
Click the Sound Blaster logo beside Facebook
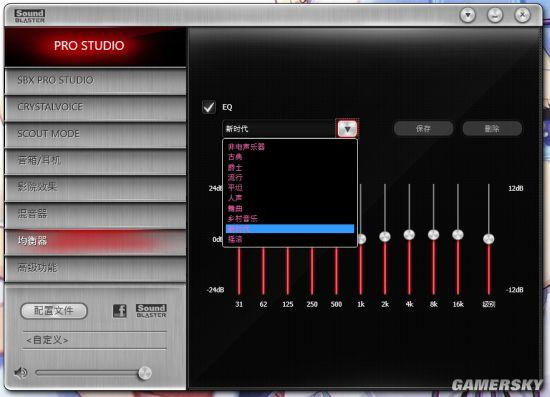(x=151, y=311)
